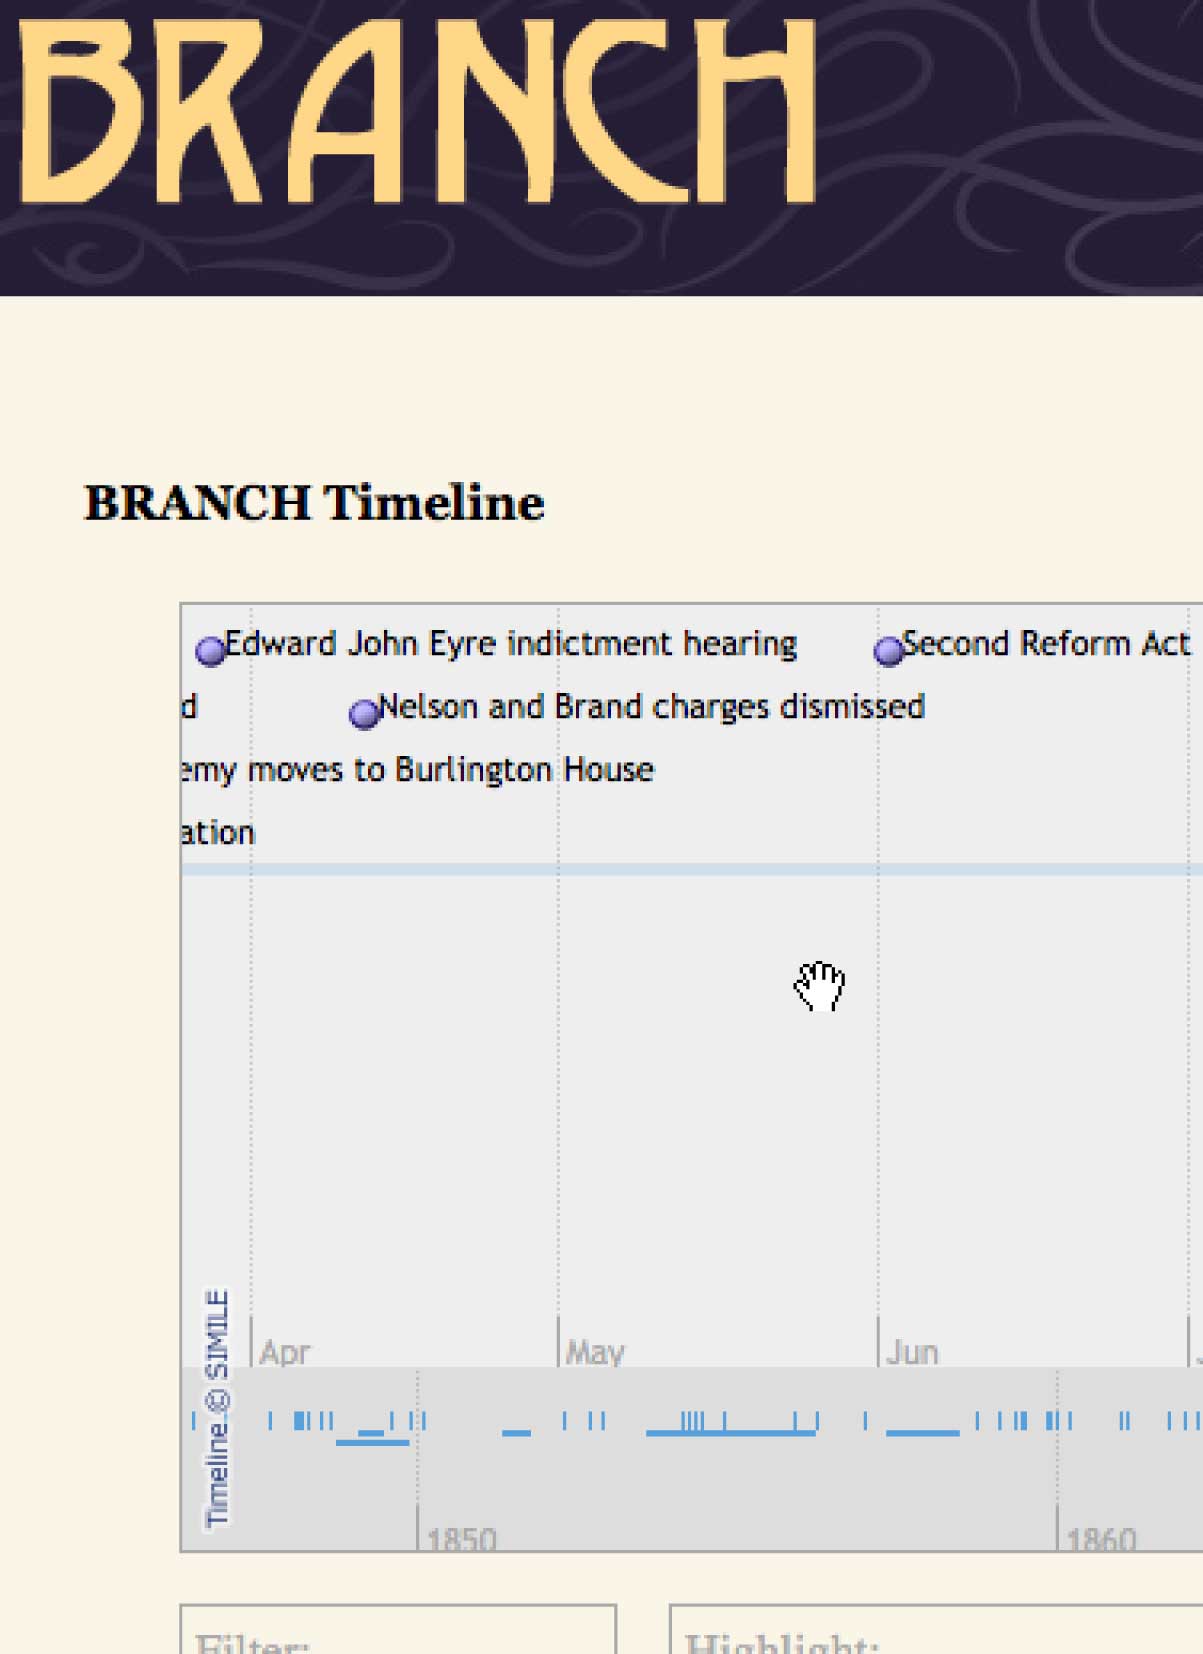Click dense tick cluster in overview band
The width and height of the screenshot is (1203, 1654).
(692, 1421)
